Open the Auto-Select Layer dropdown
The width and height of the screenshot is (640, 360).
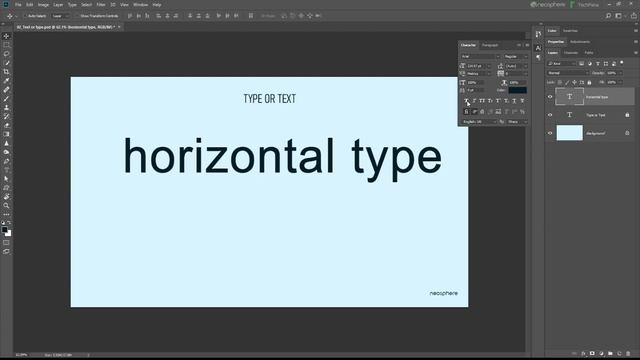tap(61, 16)
